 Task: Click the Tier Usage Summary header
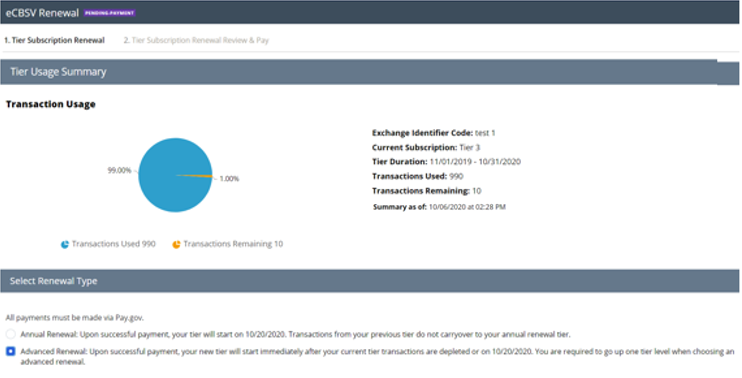(x=370, y=72)
